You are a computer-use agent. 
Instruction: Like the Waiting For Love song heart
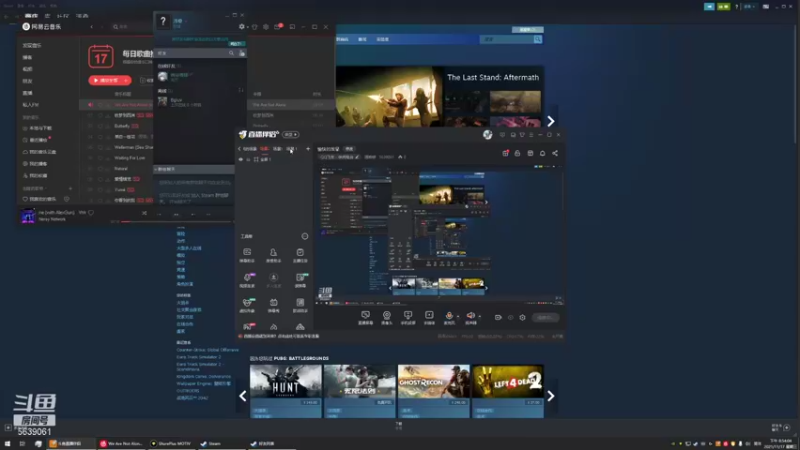click(x=100, y=158)
